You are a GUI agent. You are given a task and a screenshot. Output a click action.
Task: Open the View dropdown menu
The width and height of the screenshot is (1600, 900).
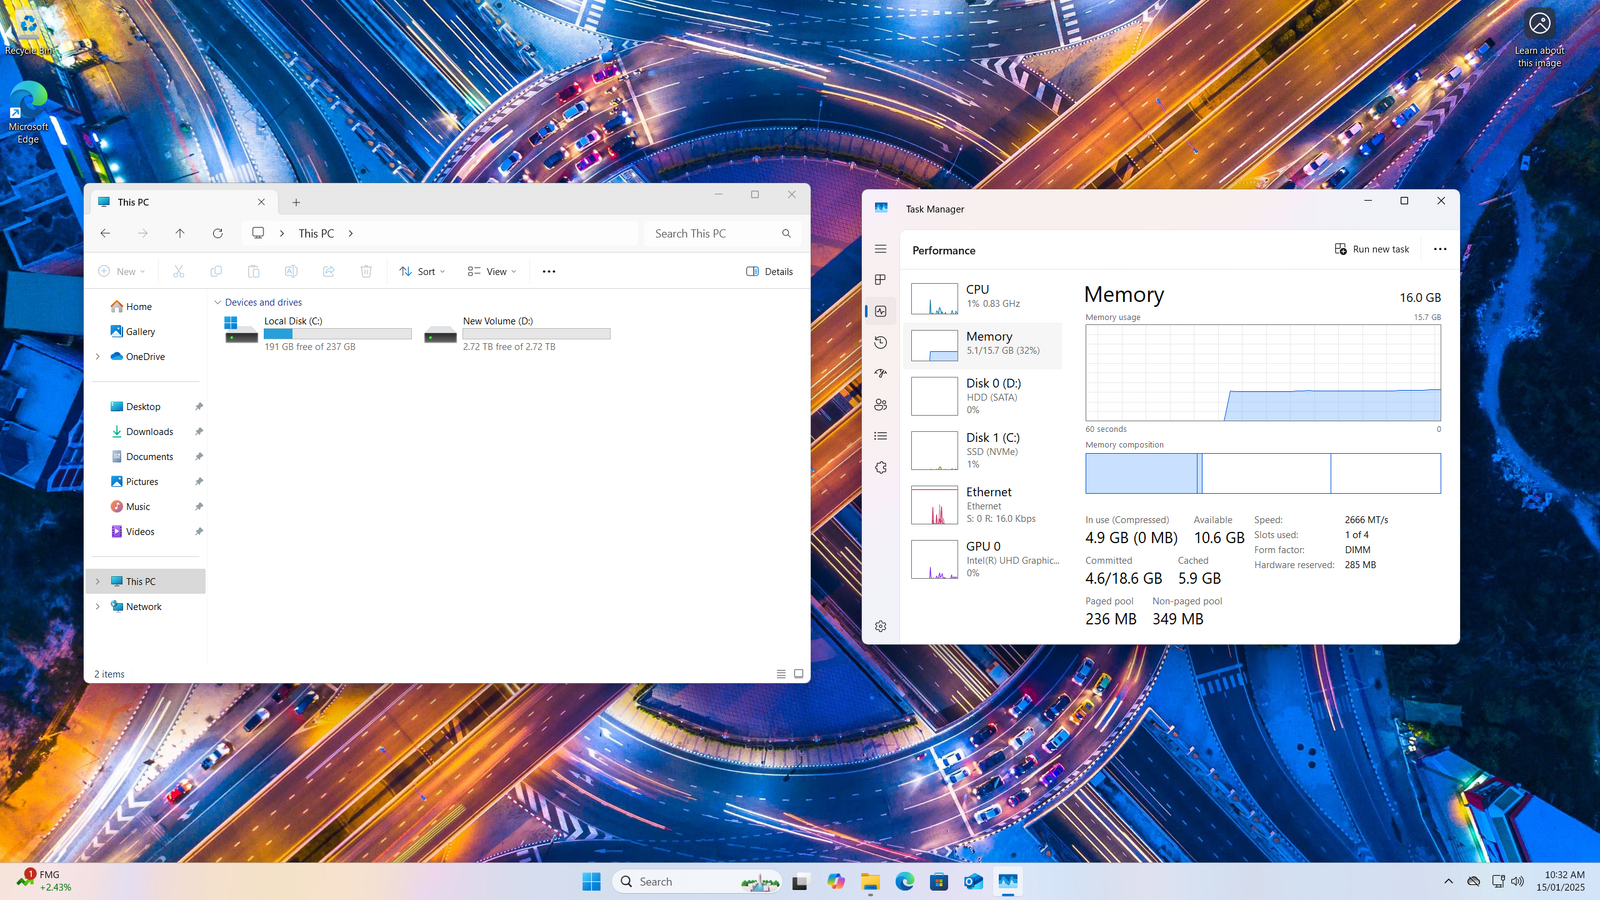492,271
